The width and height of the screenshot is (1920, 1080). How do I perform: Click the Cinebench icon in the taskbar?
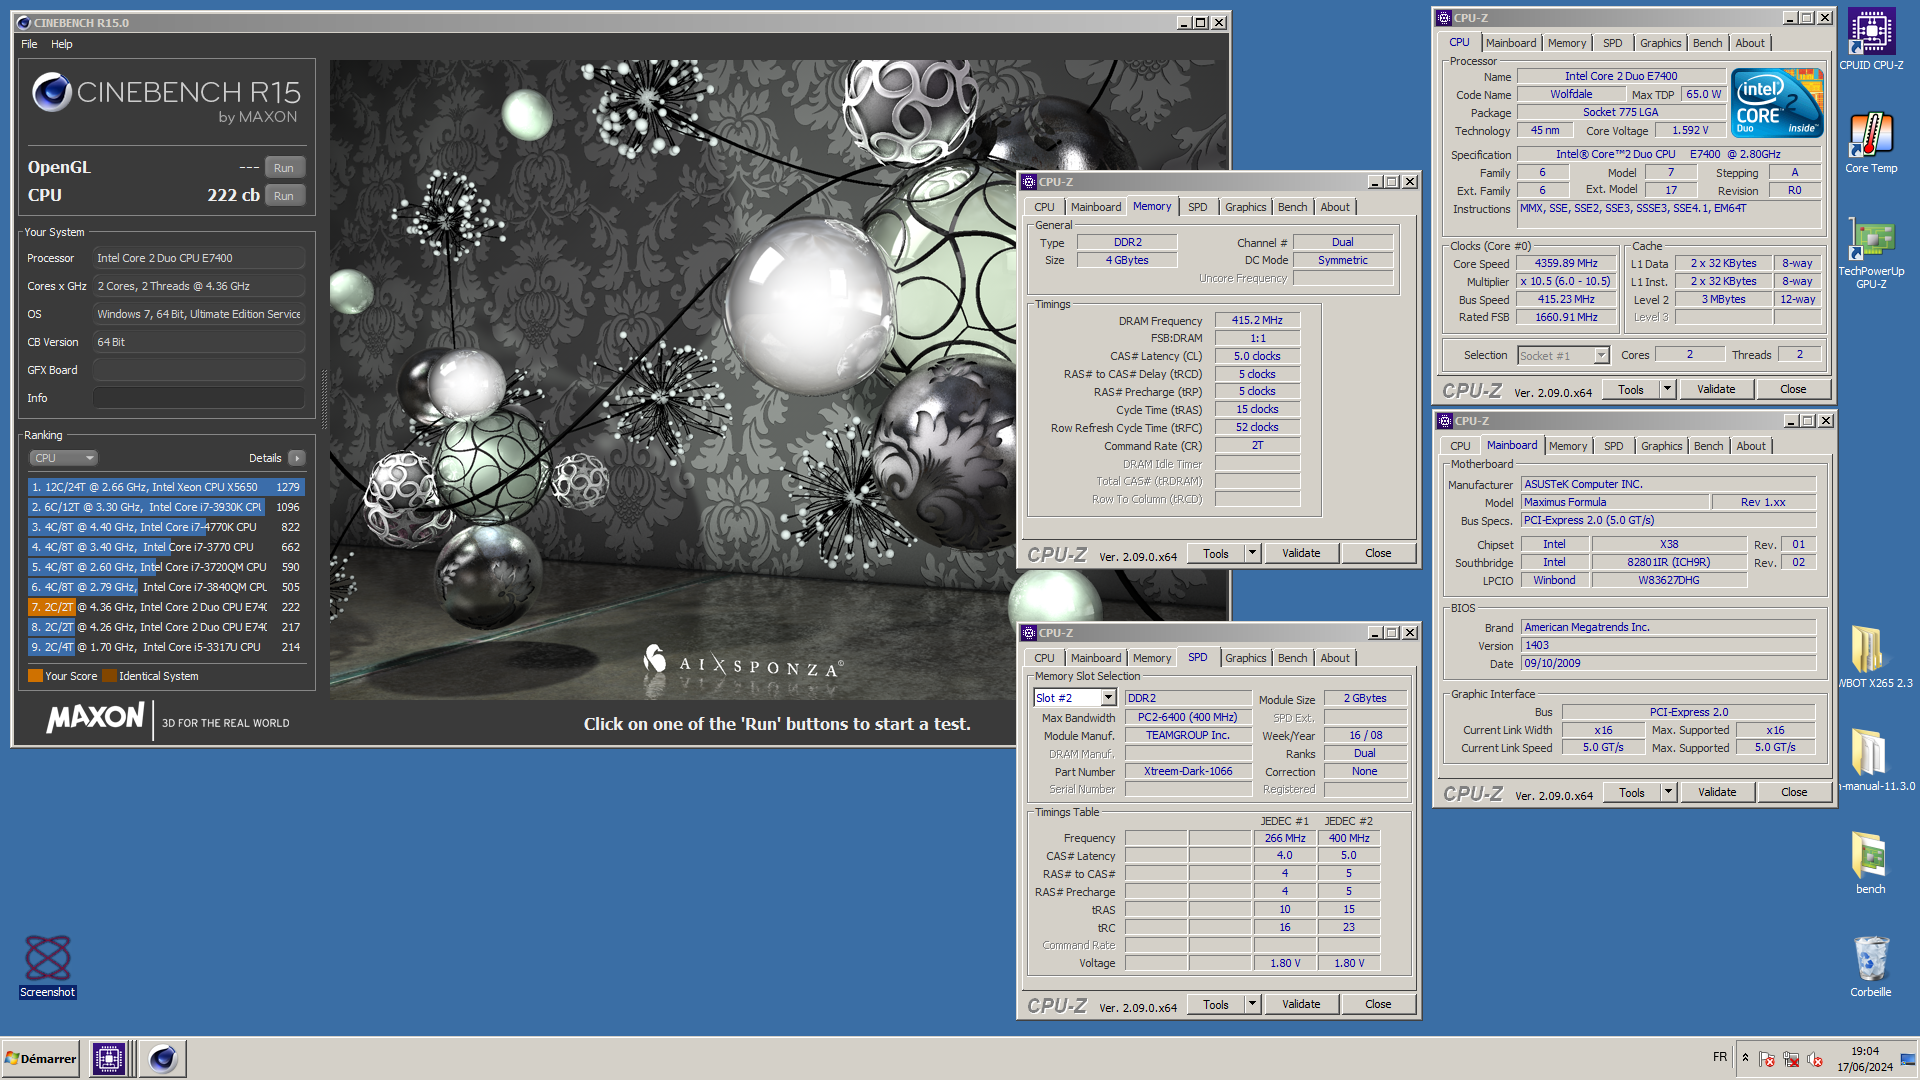(163, 1058)
